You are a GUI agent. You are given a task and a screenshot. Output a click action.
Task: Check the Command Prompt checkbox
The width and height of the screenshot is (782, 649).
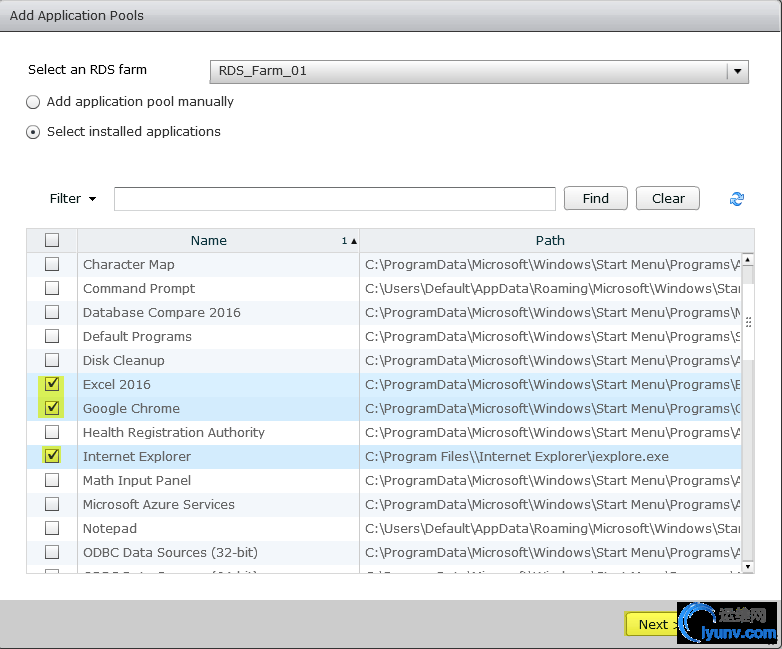tap(52, 288)
